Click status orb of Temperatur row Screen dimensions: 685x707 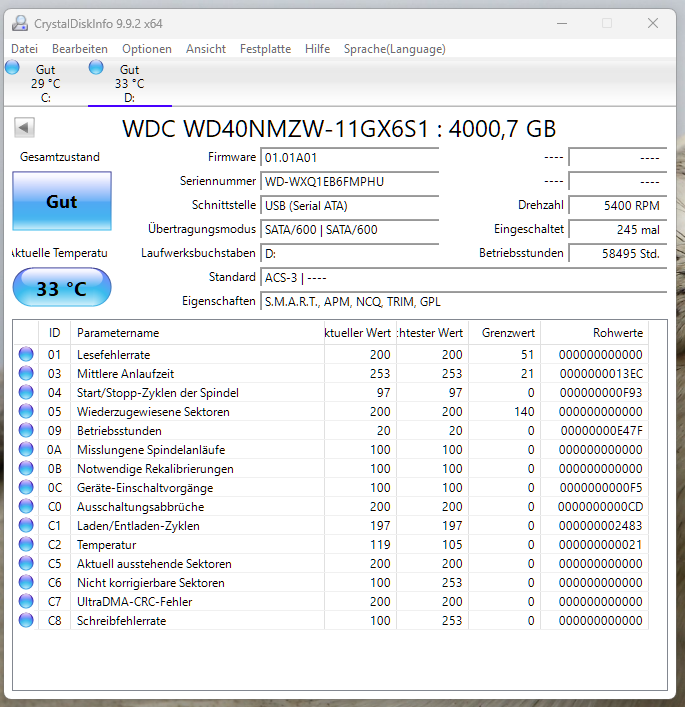[x=26, y=544]
